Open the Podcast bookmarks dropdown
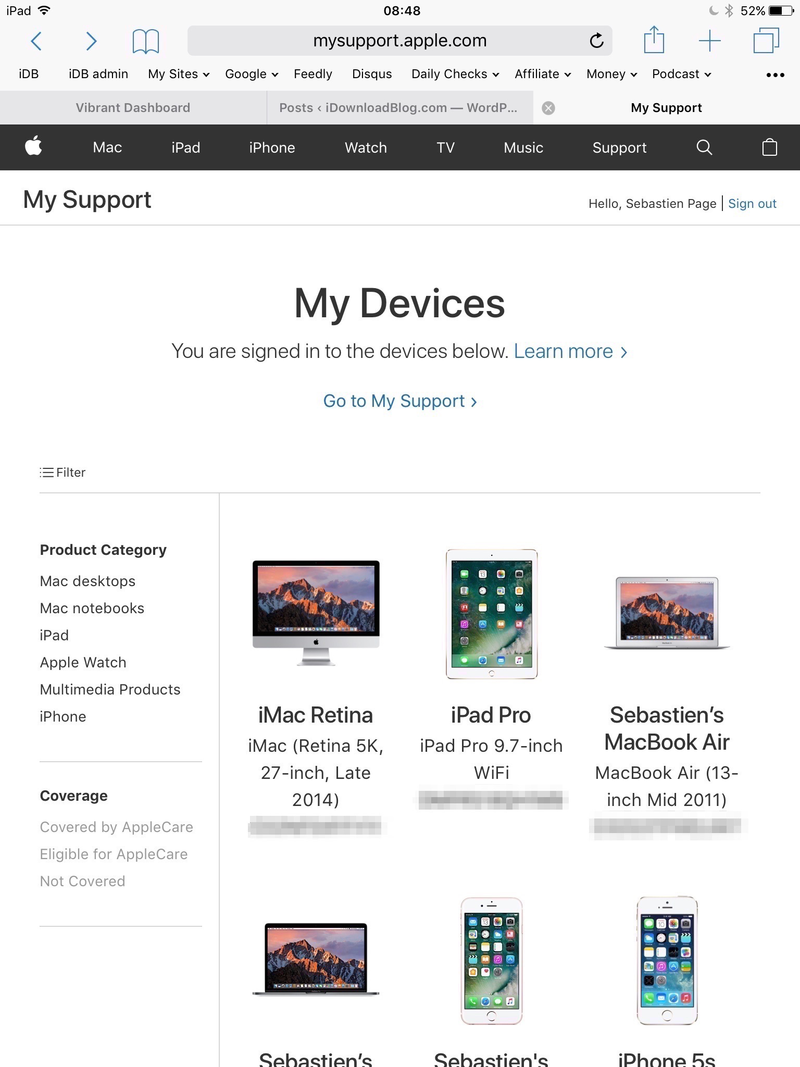 [x=682, y=73]
